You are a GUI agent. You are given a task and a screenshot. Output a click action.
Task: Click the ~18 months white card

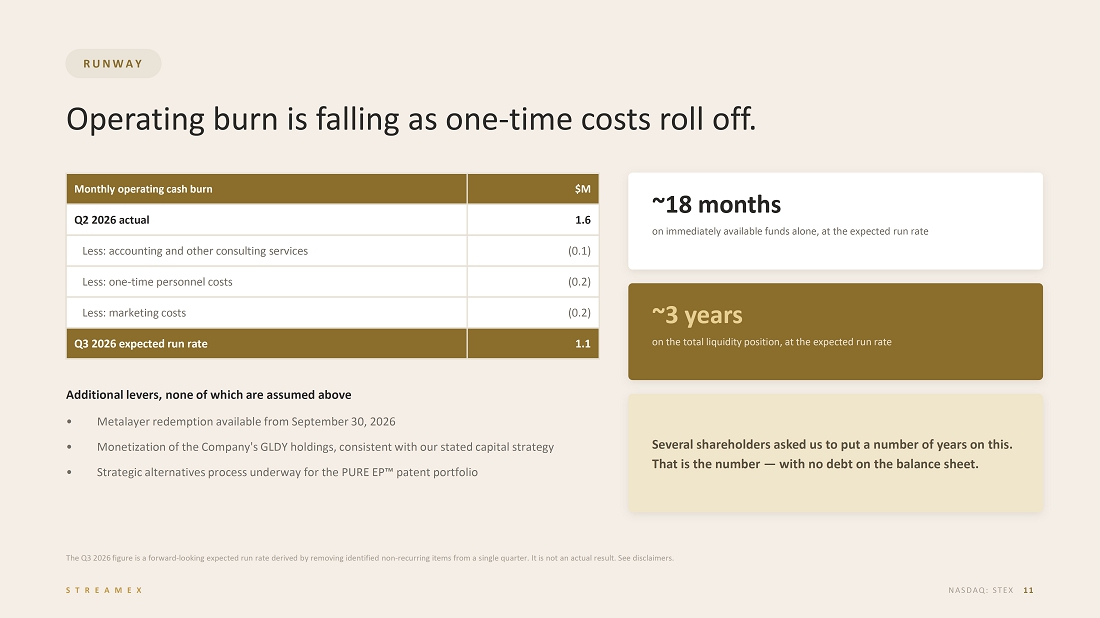pyautogui.click(x=835, y=221)
